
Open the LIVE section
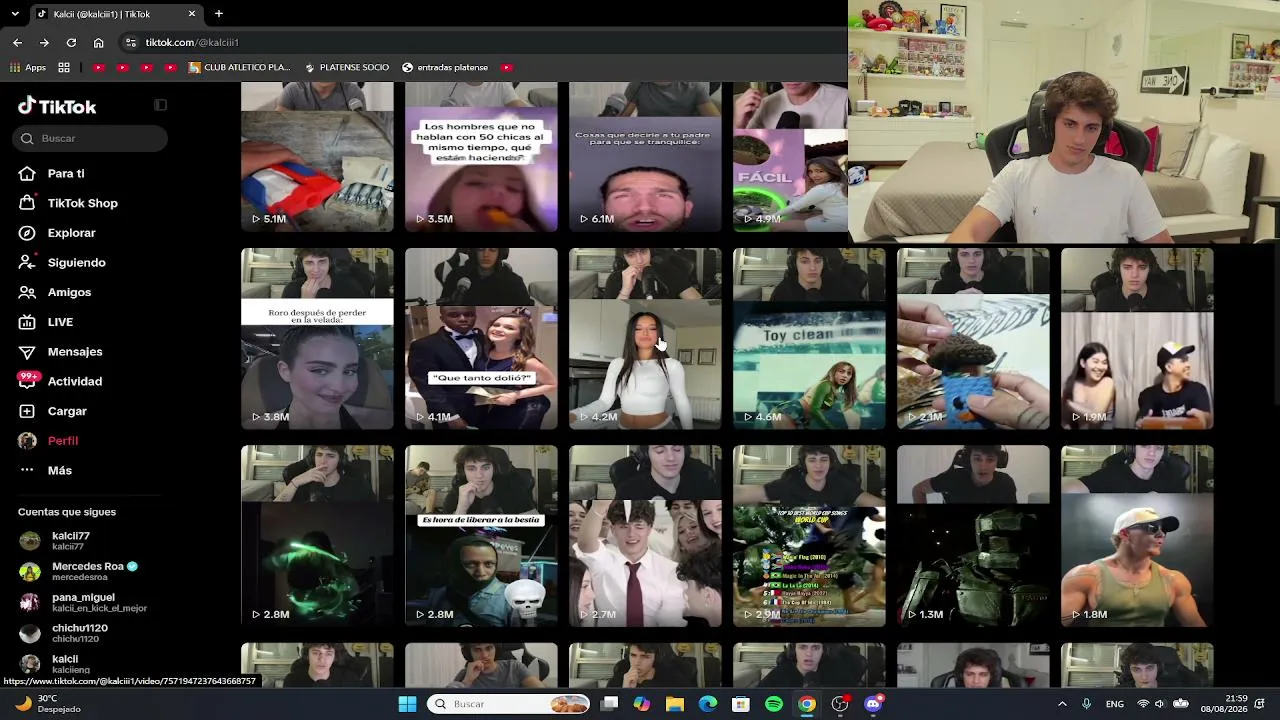coord(48,322)
